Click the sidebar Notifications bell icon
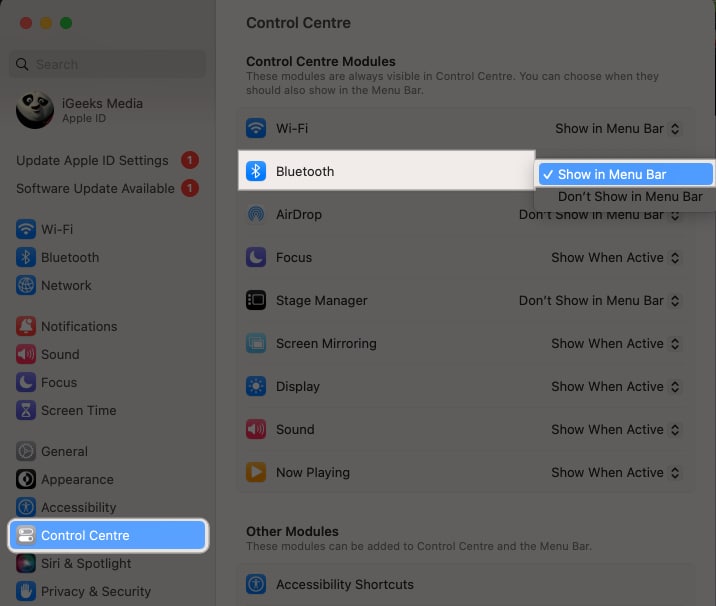This screenshot has width=716, height=606. [x=26, y=326]
